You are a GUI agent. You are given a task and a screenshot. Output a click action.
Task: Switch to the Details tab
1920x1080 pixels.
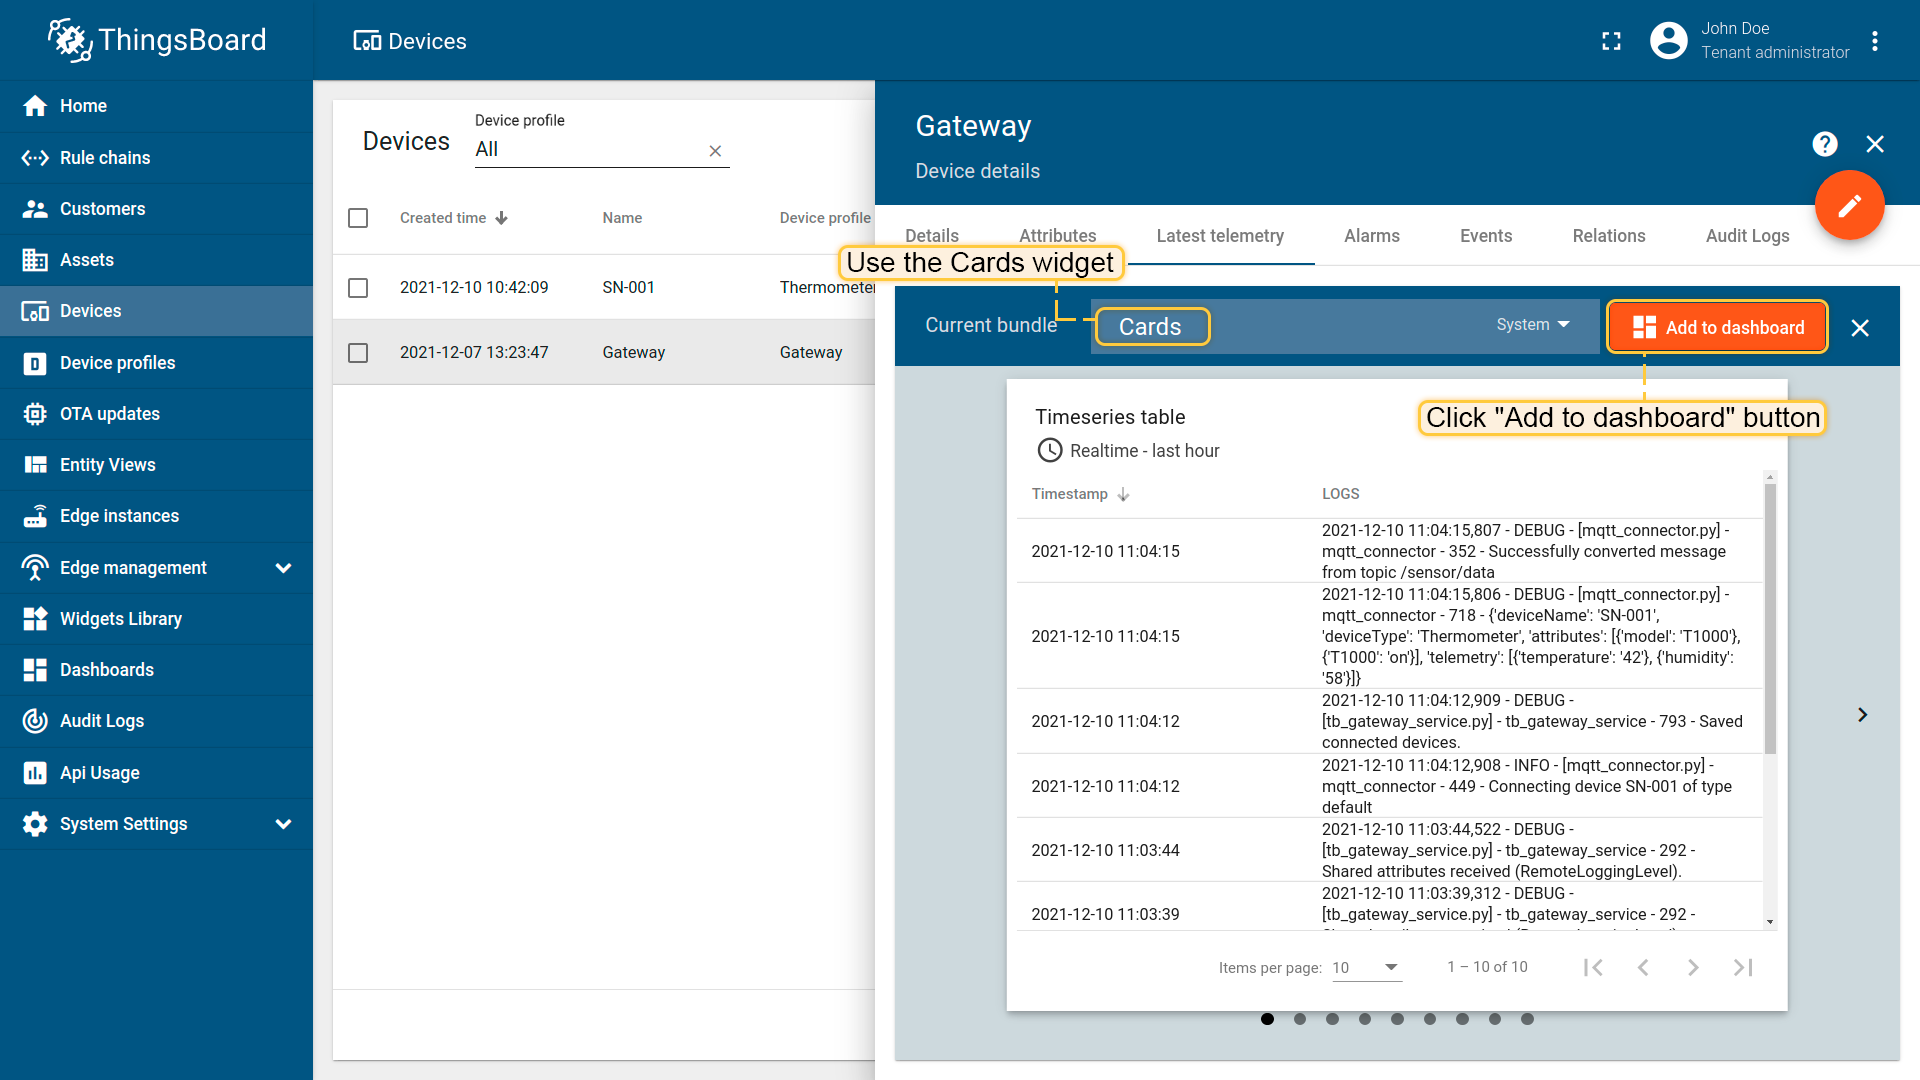pyautogui.click(x=932, y=236)
